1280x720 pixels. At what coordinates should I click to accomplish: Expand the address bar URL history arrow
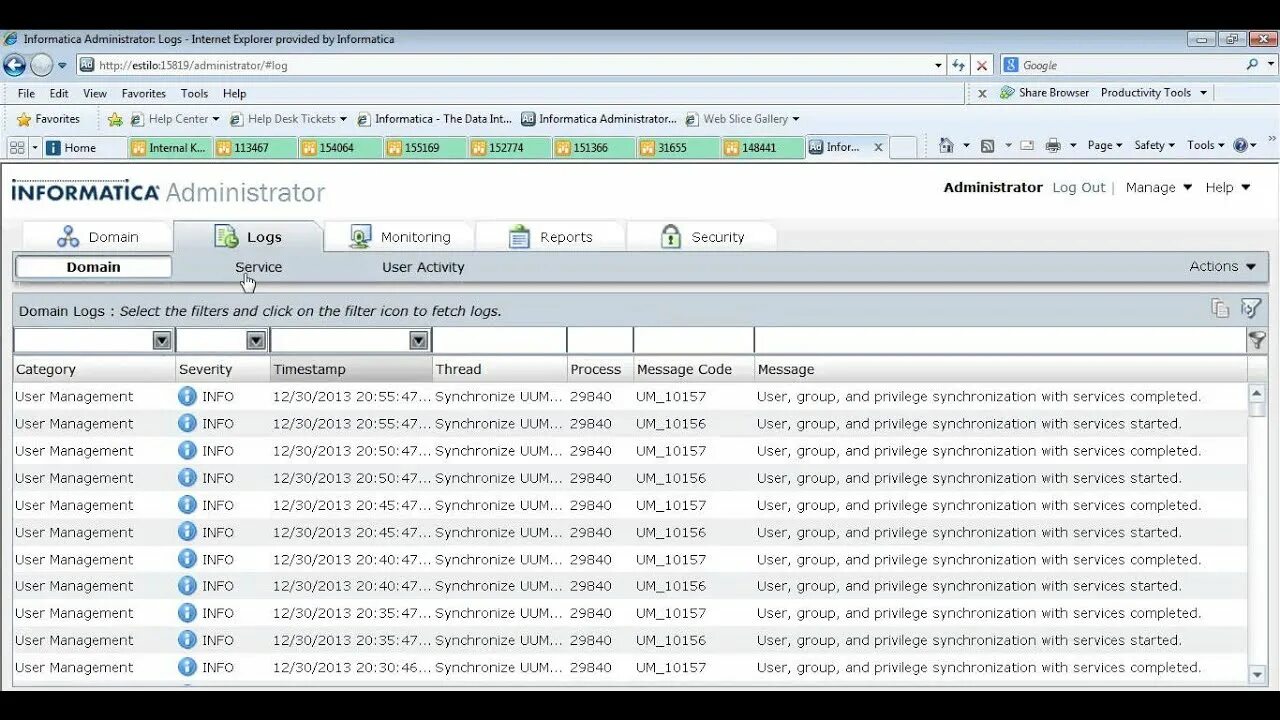938,65
